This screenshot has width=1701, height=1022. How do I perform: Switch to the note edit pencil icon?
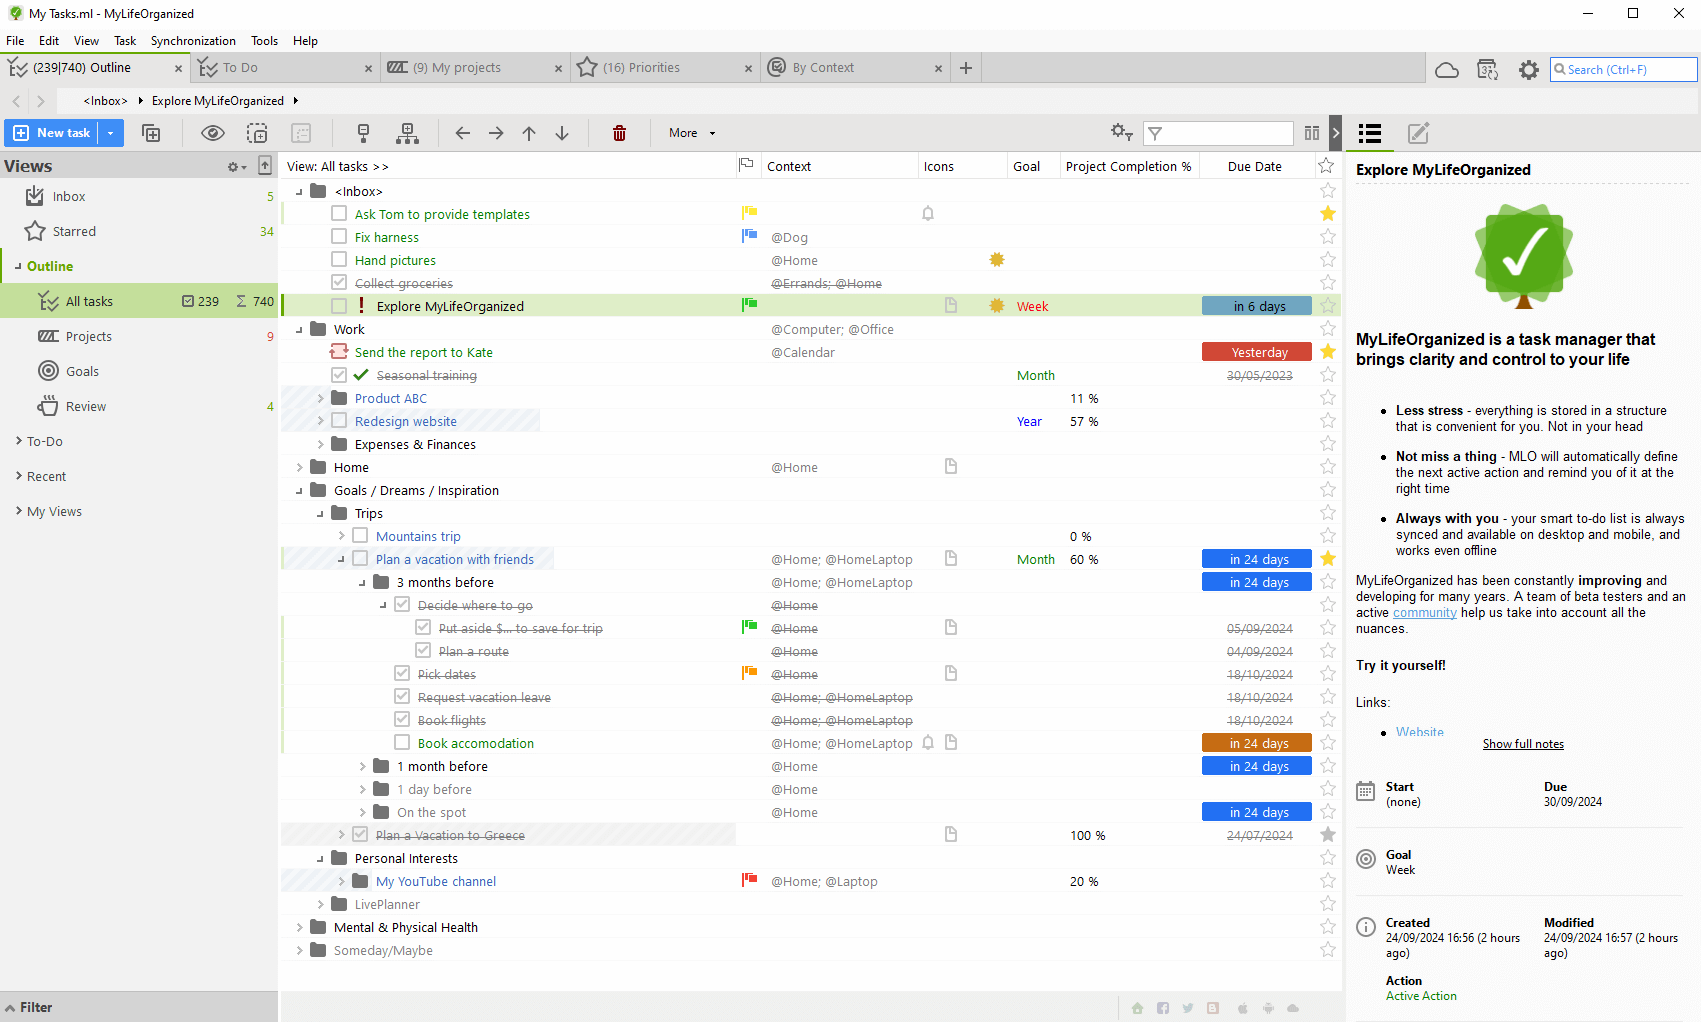click(1418, 133)
